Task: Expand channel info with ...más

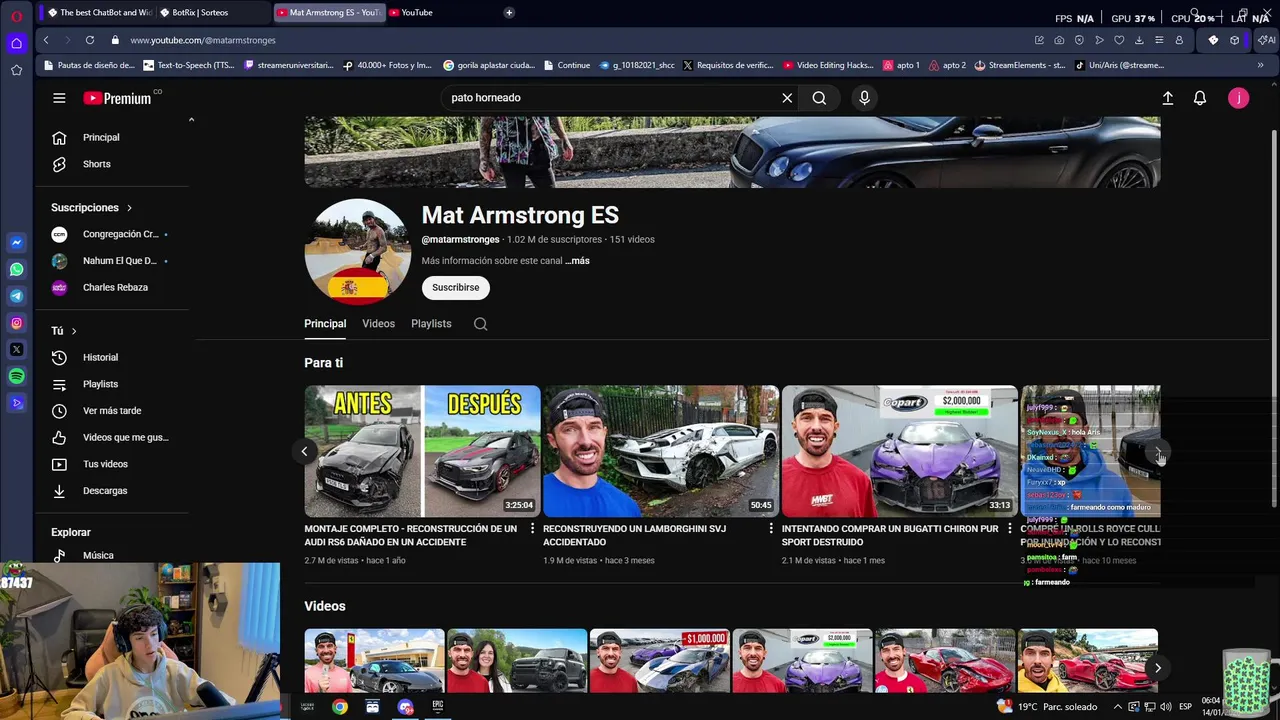Action: (577, 261)
